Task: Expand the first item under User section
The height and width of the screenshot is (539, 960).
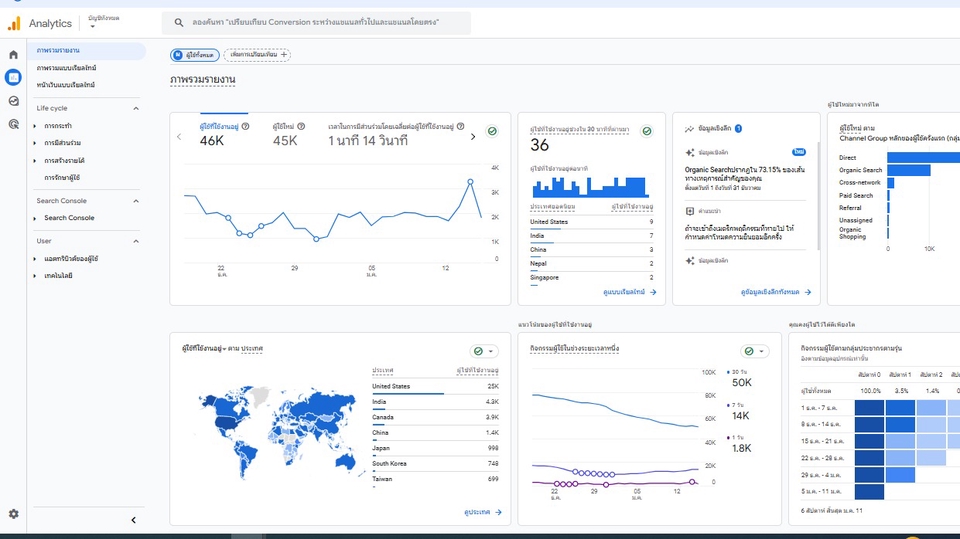Action: (35, 258)
